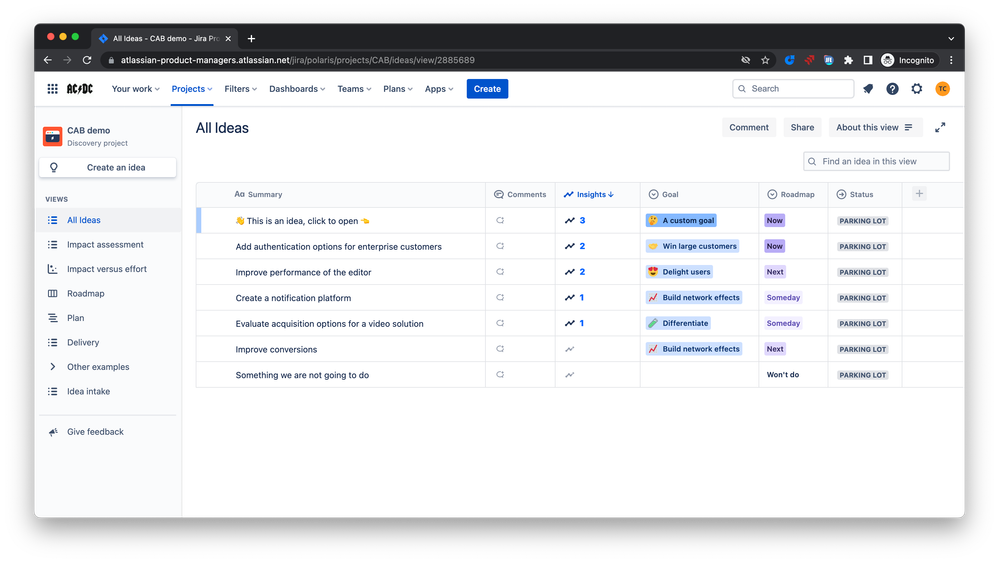Close the All Ideas browser tab
The height and width of the screenshot is (563, 999).
228,39
